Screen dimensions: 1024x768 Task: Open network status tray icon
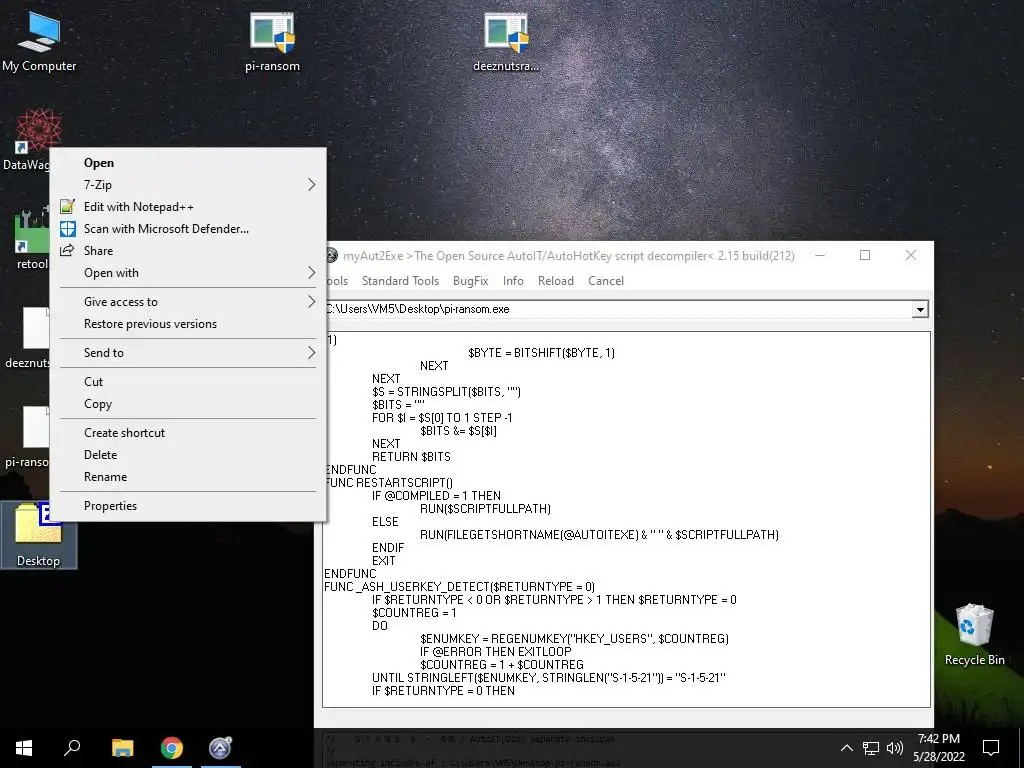click(871, 748)
